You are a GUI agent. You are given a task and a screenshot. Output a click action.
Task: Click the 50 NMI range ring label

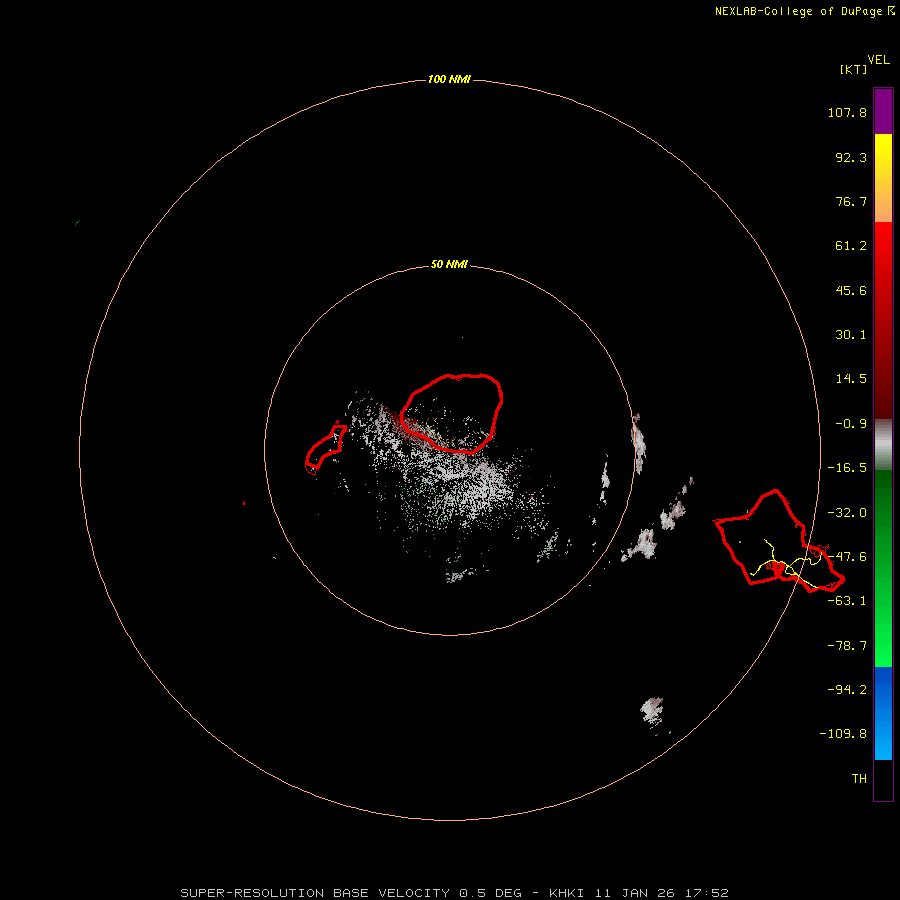click(x=449, y=264)
